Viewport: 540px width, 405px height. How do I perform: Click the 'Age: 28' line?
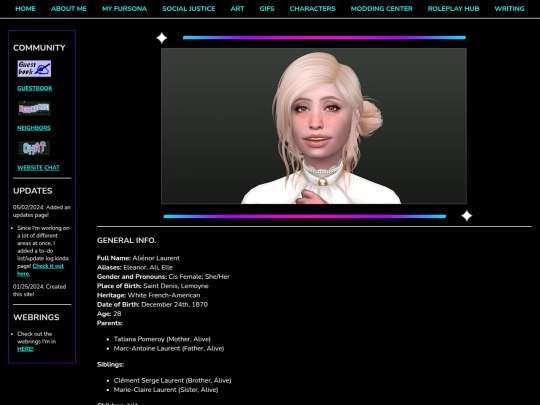pos(109,314)
